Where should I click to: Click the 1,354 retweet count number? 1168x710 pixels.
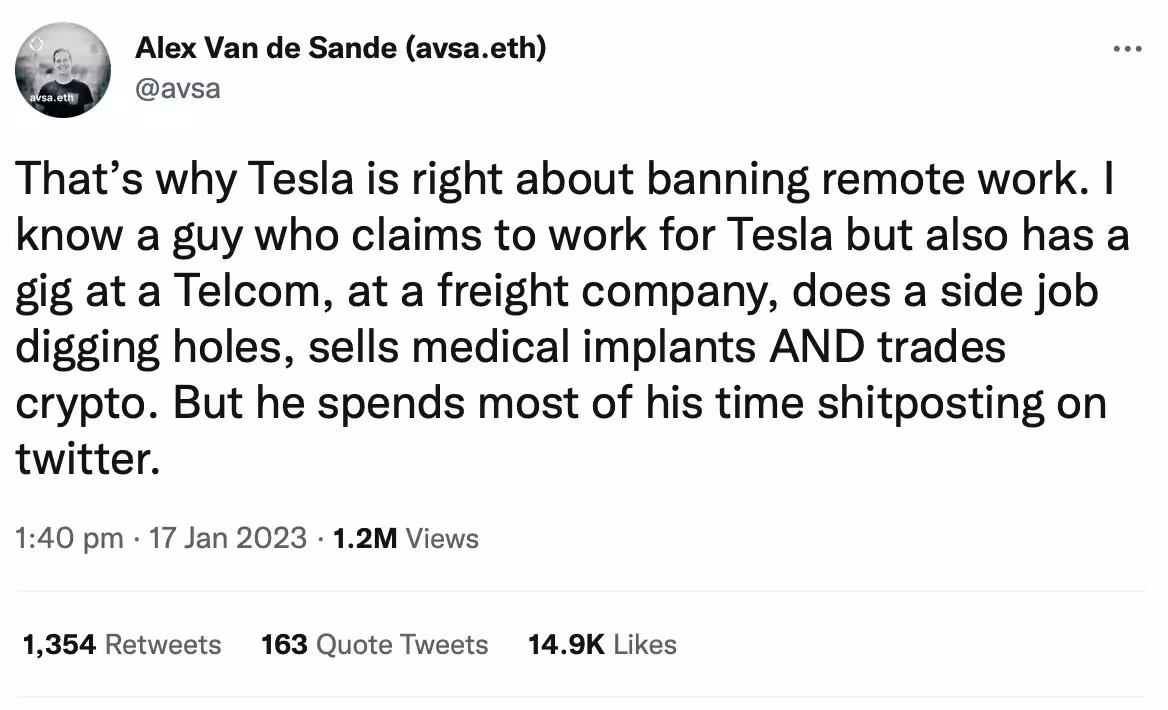tap(59, 644)
